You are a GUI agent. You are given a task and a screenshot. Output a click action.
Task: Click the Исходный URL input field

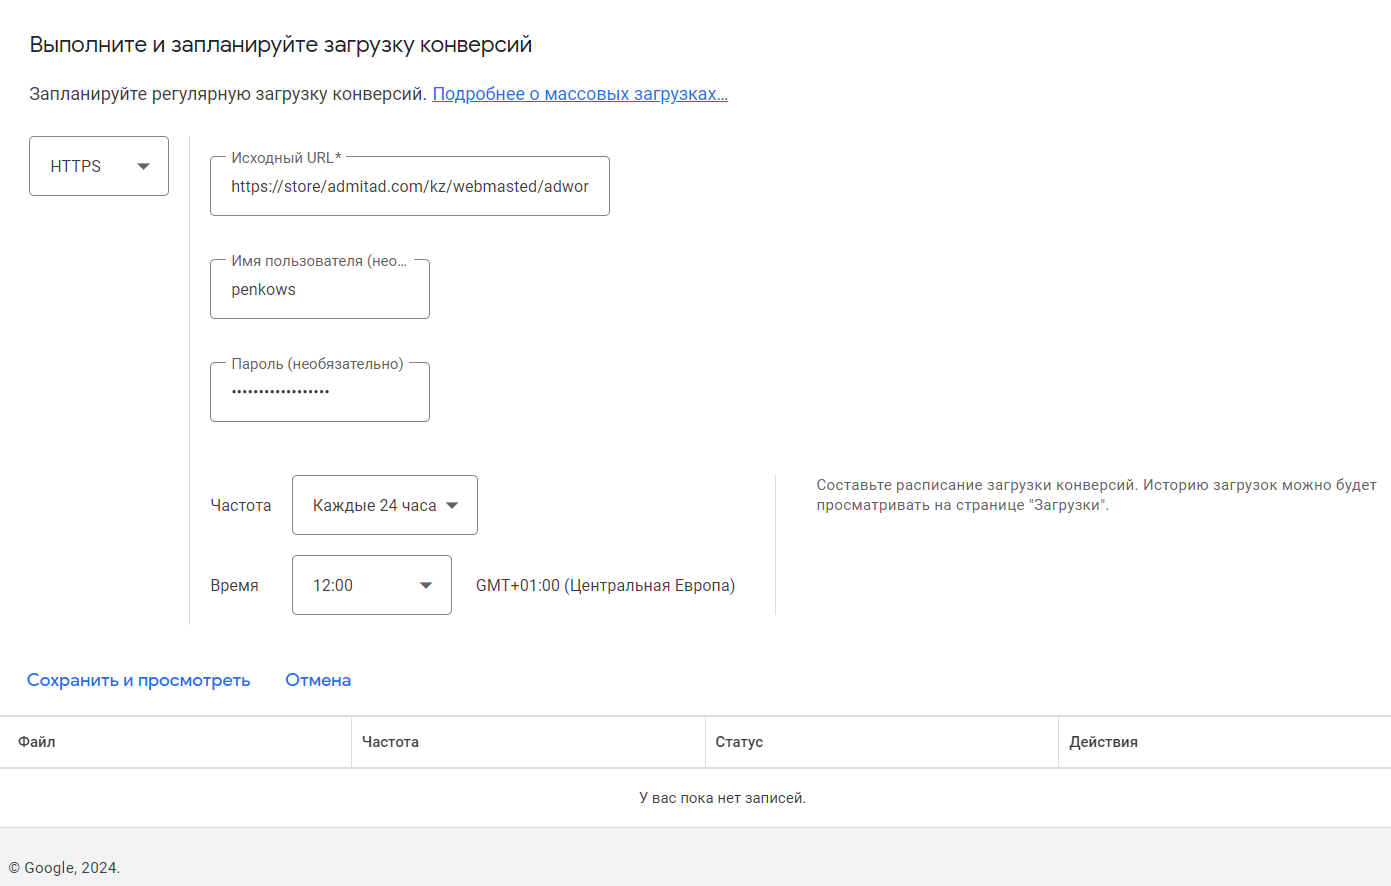click(x=409, y=187)
